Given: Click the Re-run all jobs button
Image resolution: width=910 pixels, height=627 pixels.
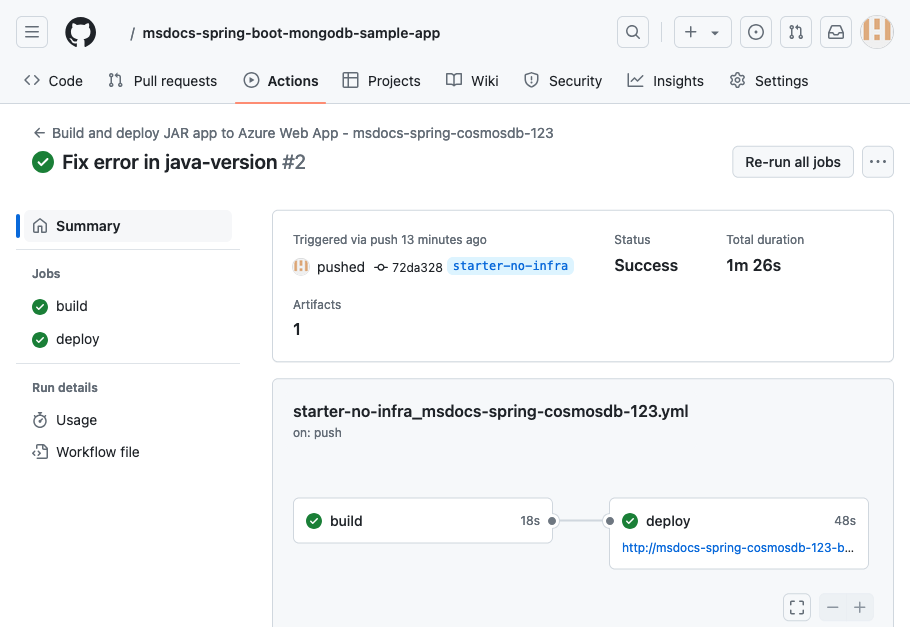Looking at the screenshot, I should click(x=792, y=161).
